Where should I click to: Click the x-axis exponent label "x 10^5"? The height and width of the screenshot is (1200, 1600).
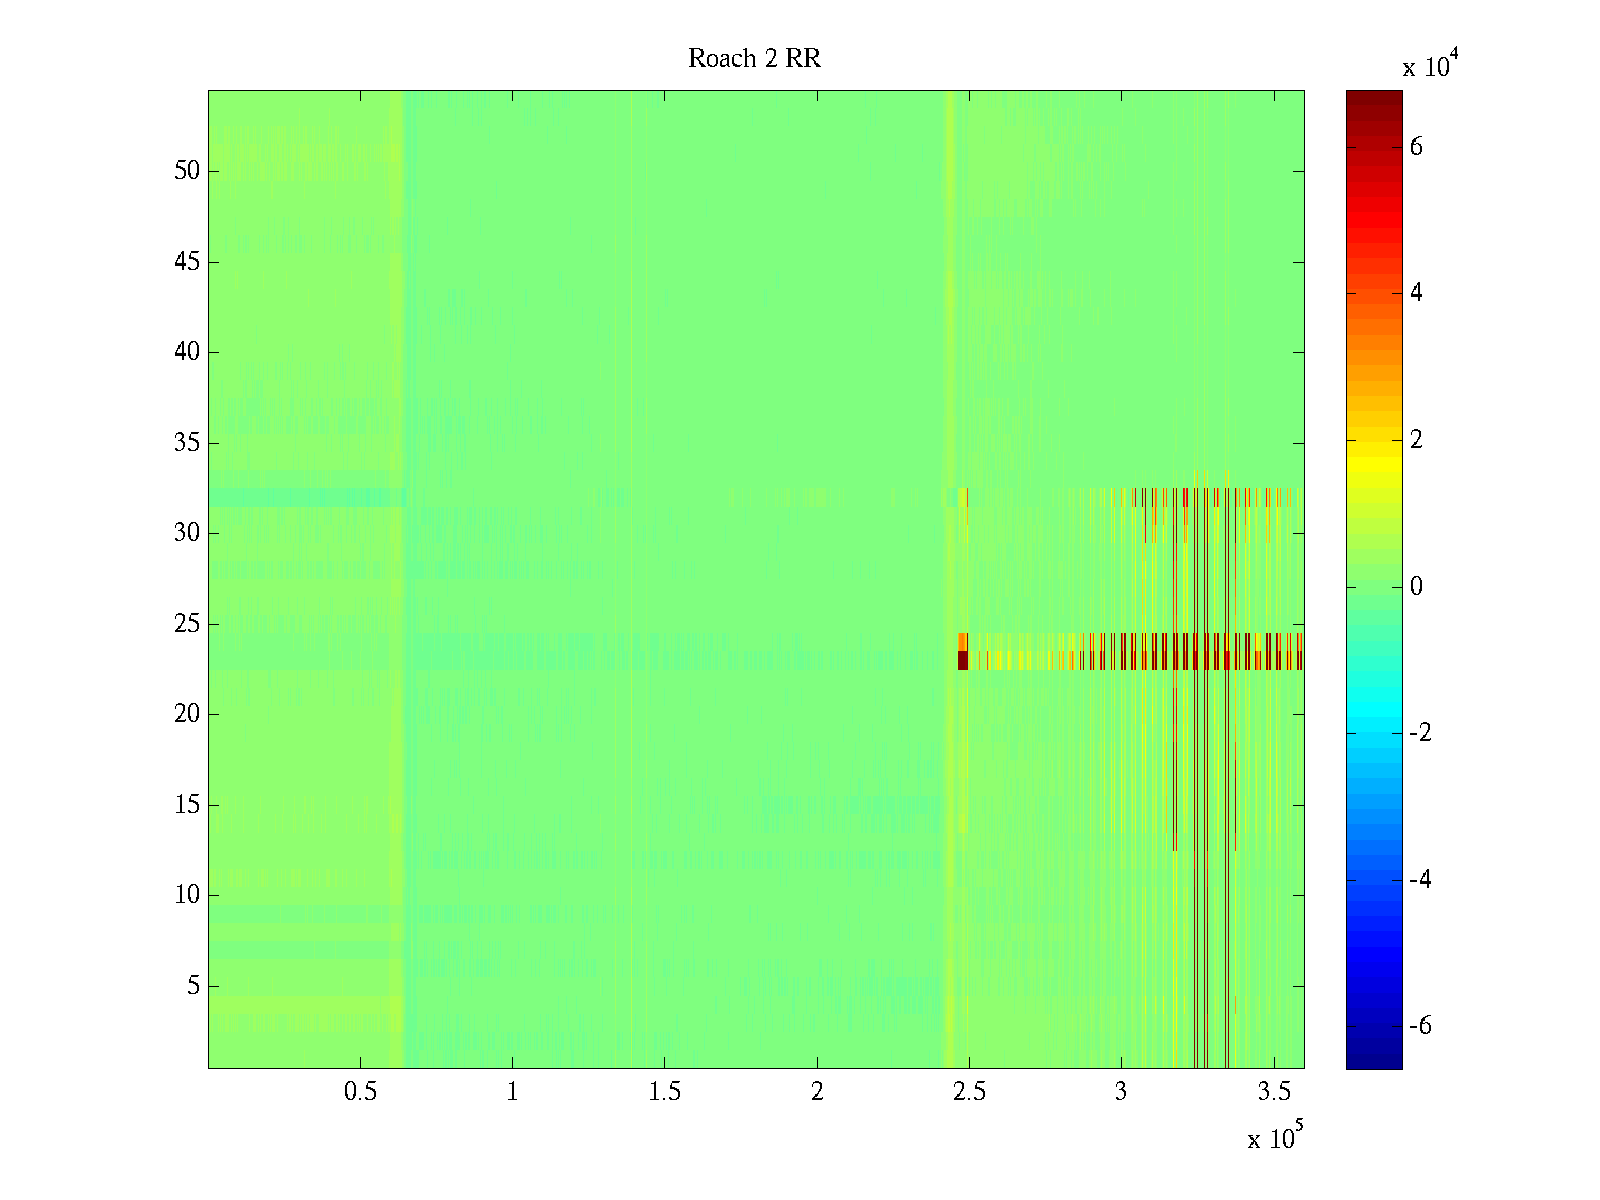coord(1272,1138)
